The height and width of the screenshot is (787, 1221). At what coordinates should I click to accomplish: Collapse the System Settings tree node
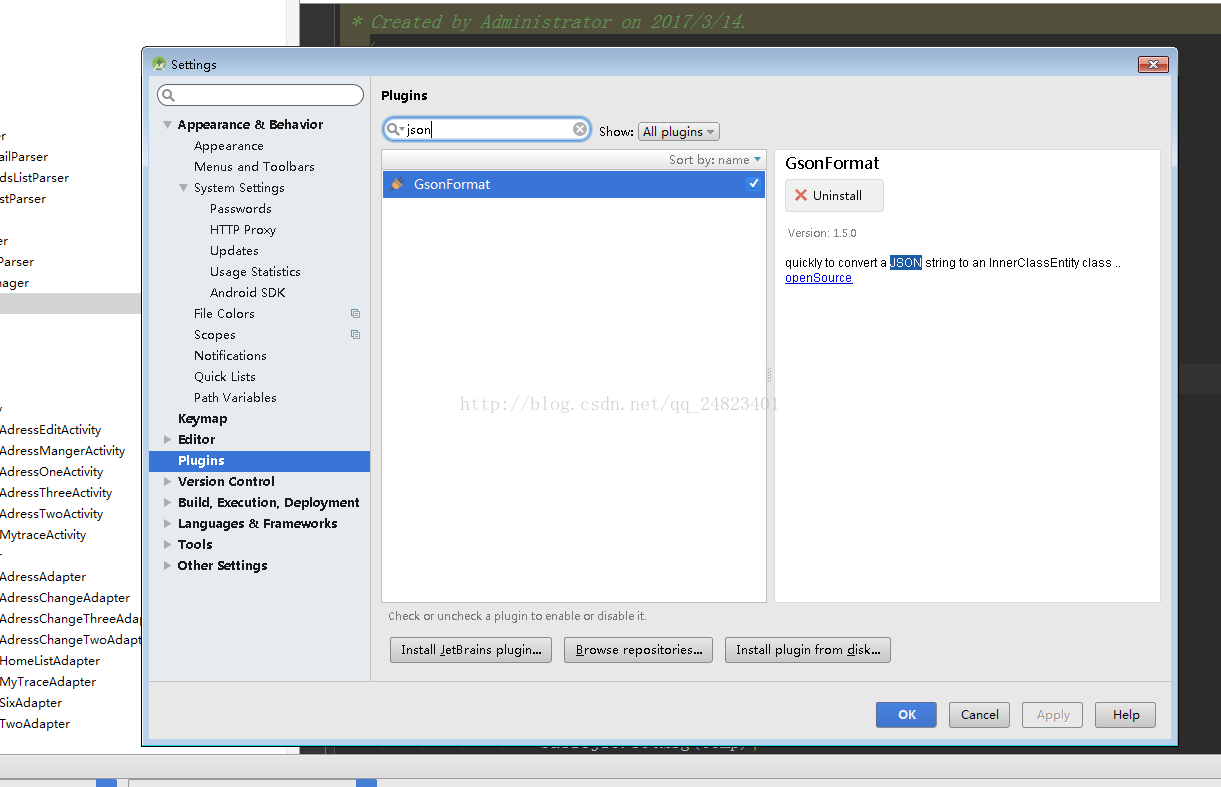(184, 188)
